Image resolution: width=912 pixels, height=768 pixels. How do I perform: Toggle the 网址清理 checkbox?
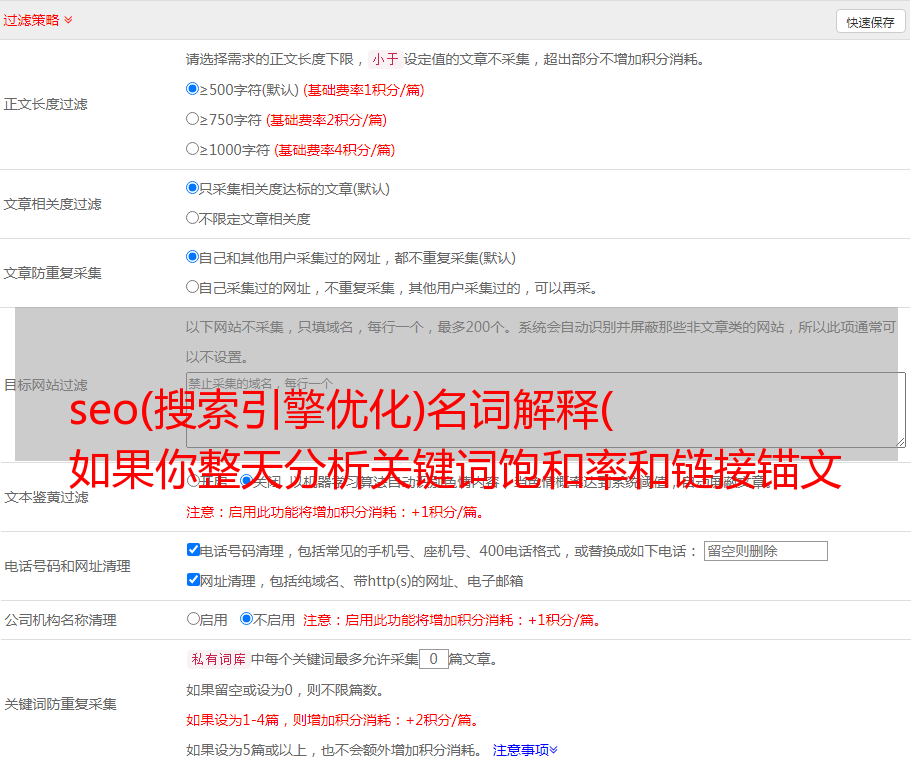pyautogui.click(x=194, y=579)
